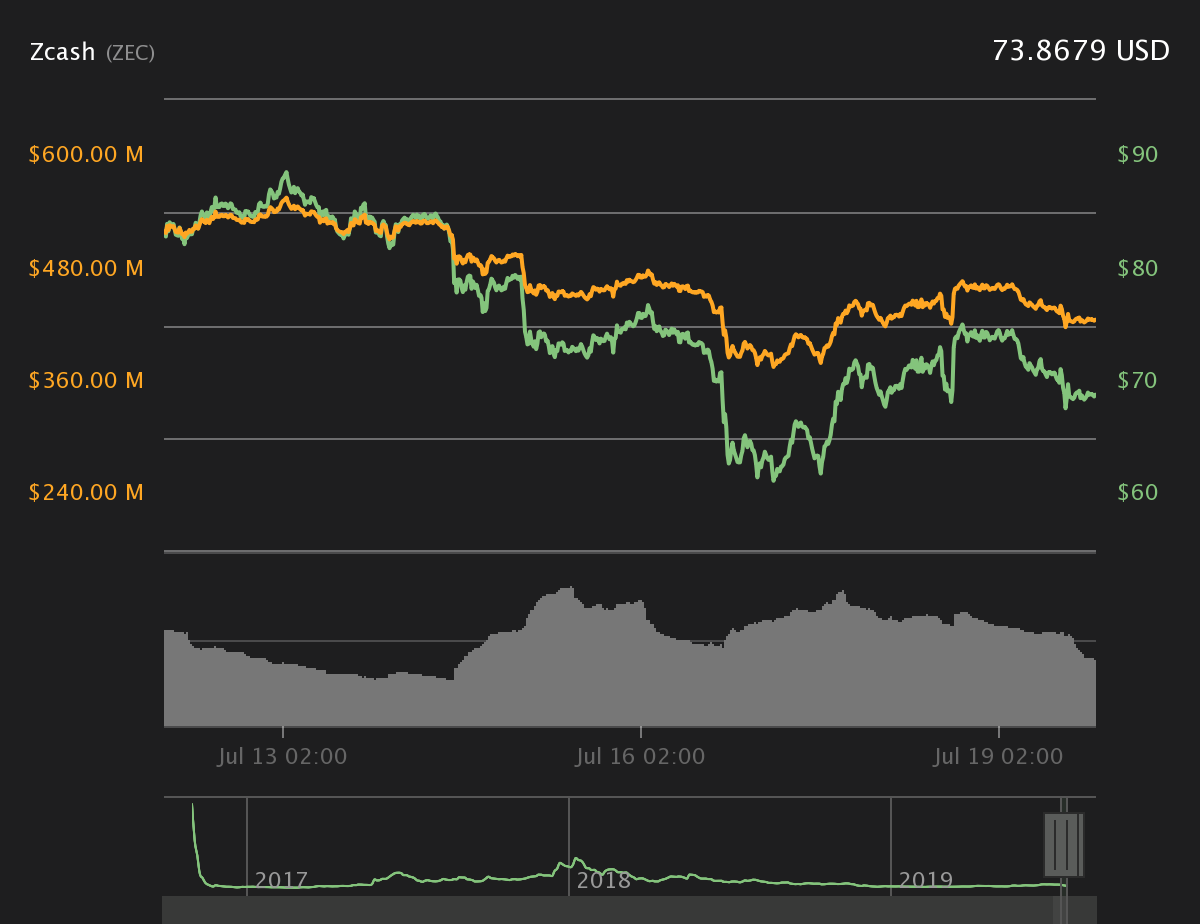
Task: Click the 2019 marker in the navigator
Action: [x=926, y=880]
